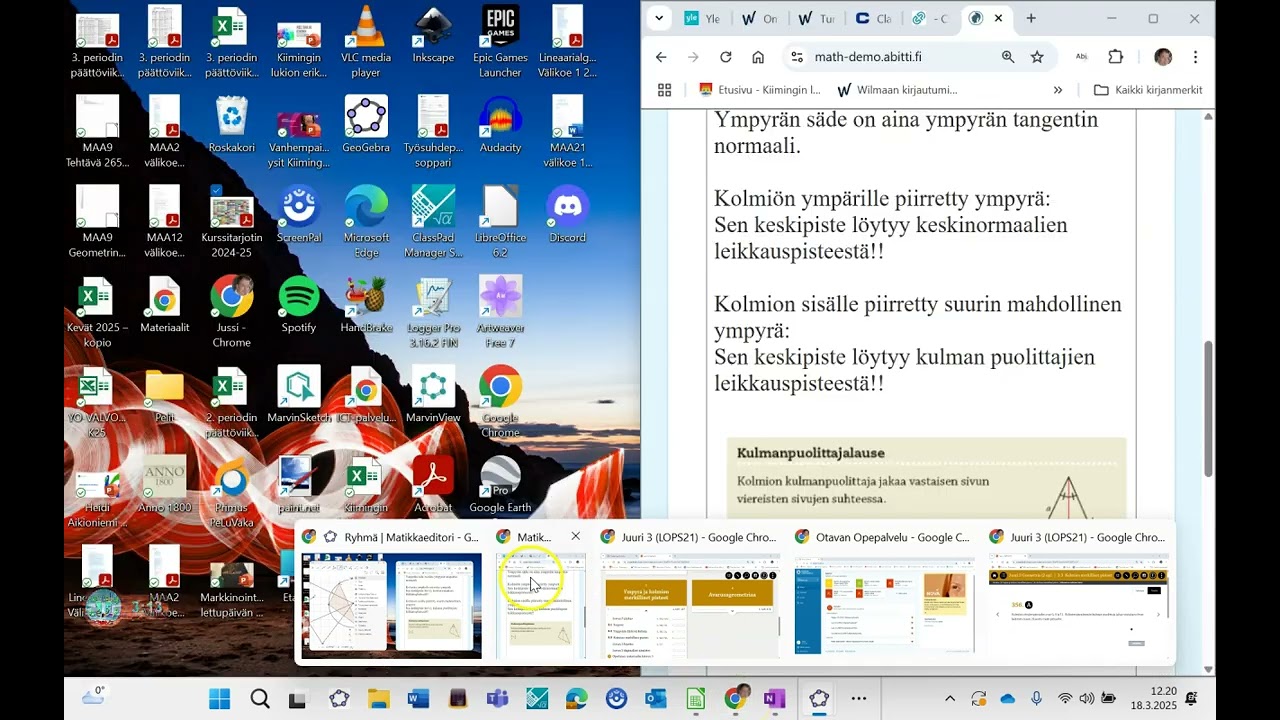The width and height of the screenshot is (1280, 720).
Task: Open MarvinSketch desktop icon
Action: click(x=299, y=395)
